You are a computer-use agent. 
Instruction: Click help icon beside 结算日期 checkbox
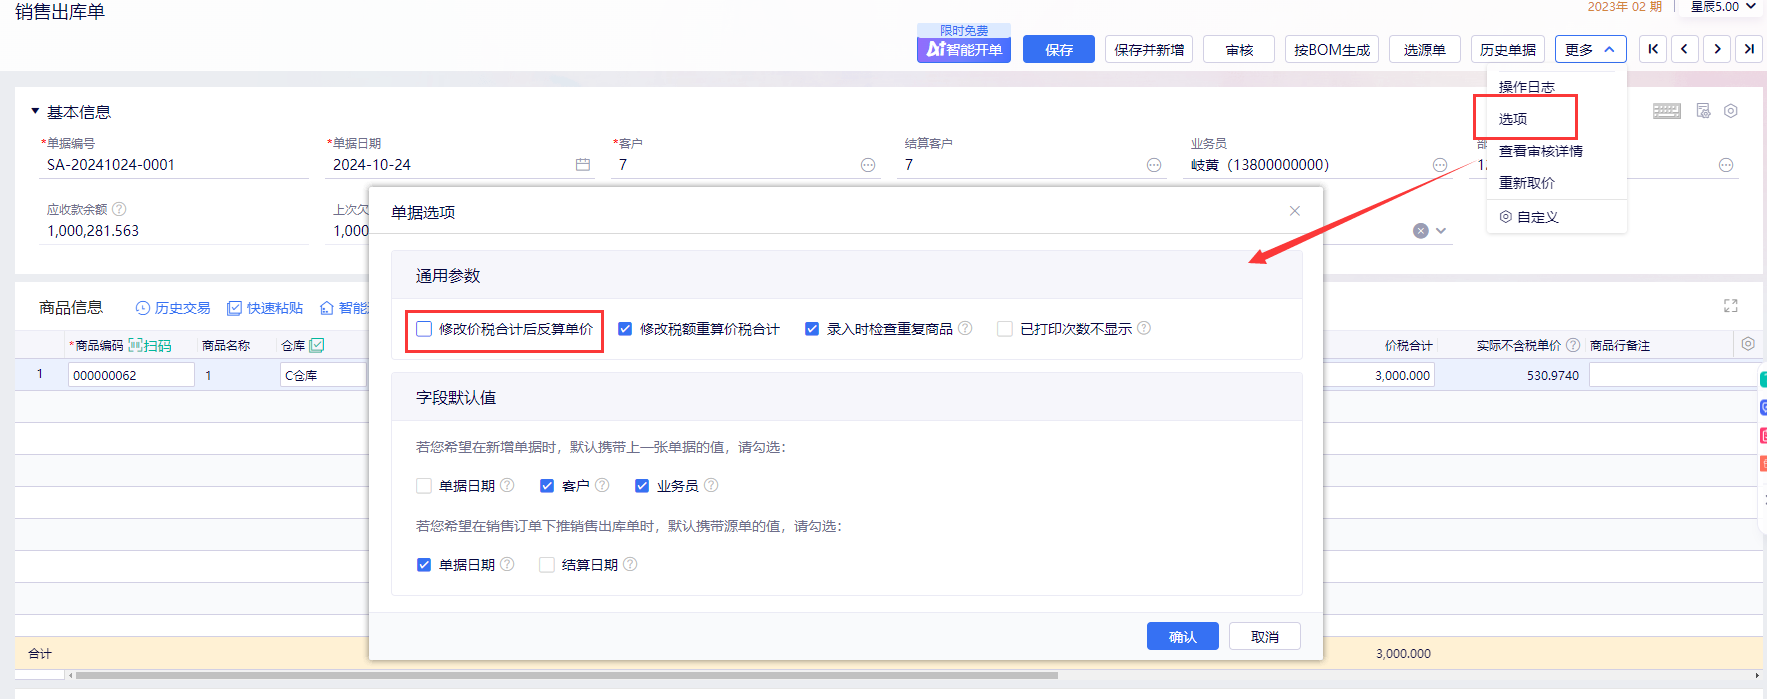click(x=630, y=564)
